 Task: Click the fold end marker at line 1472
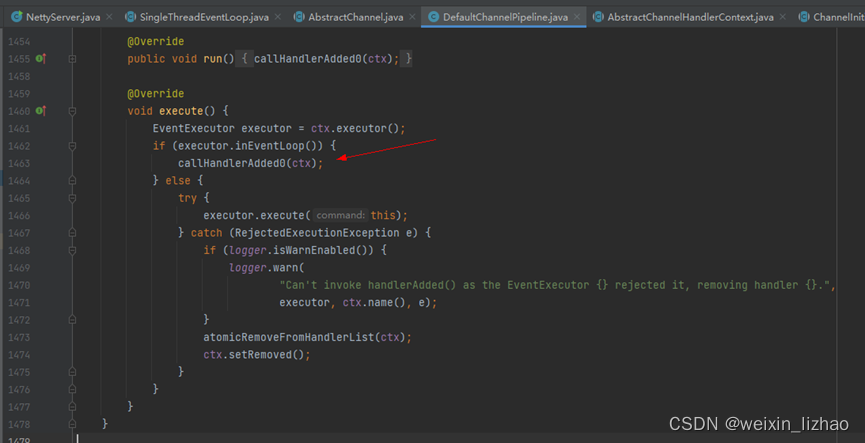tap(72, 319)
